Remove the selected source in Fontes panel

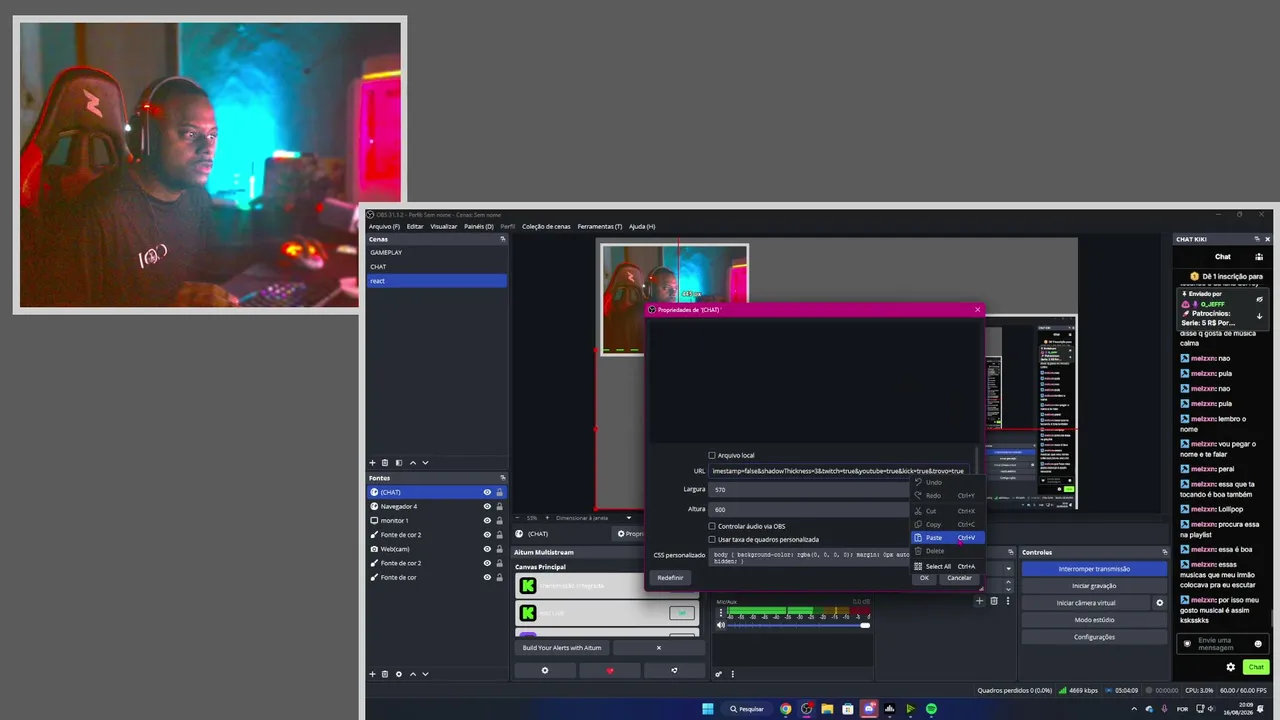[x=385, y=674]
